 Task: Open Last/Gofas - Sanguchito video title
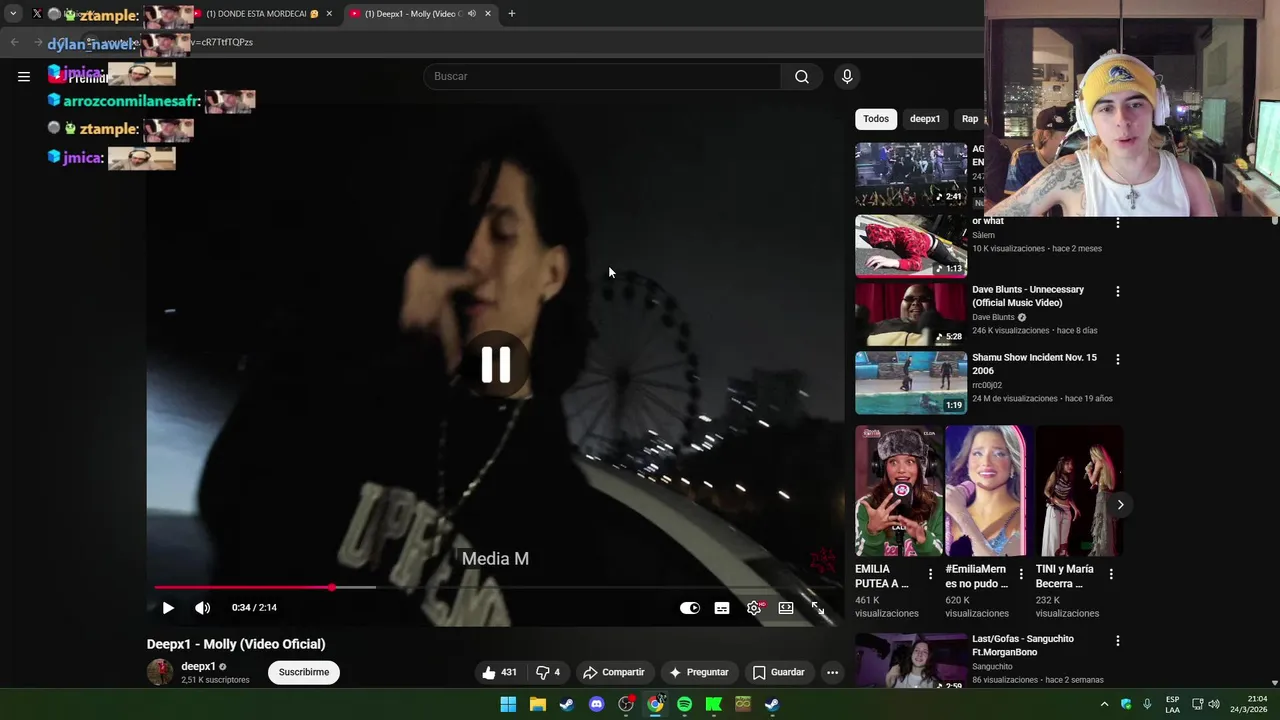point(1023,645)
